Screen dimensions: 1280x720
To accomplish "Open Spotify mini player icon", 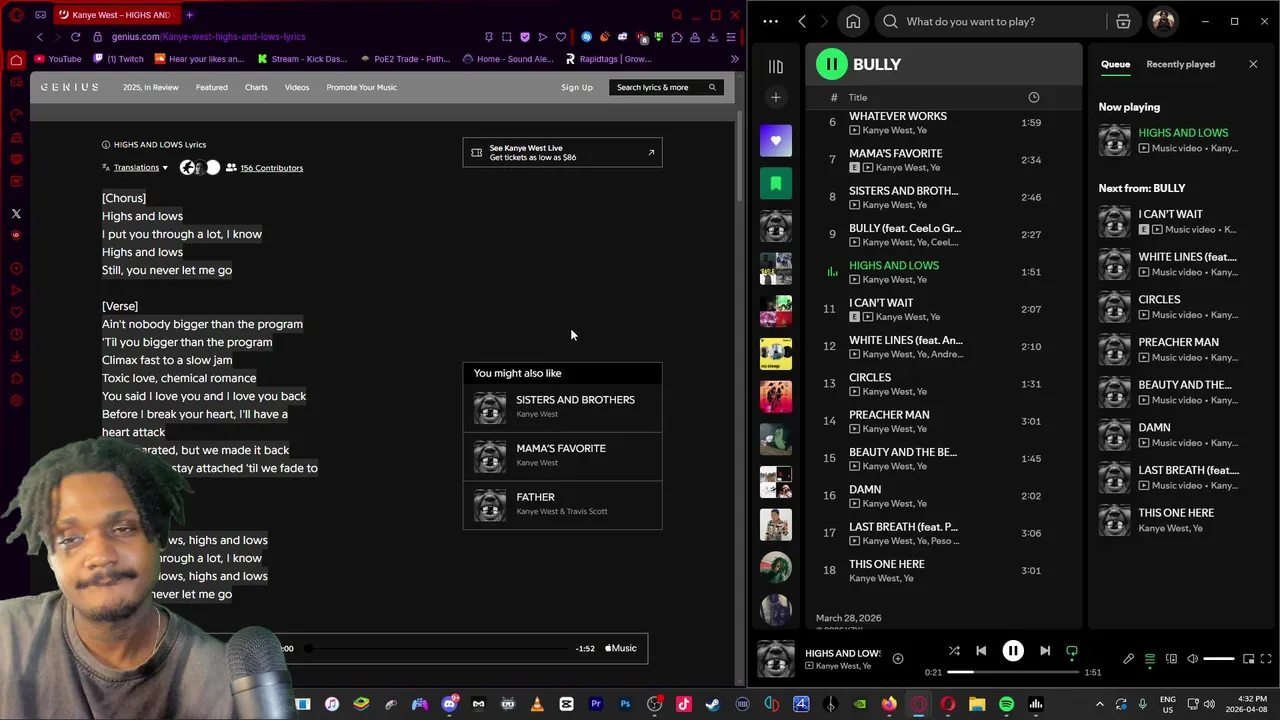I will point(1248,659).
